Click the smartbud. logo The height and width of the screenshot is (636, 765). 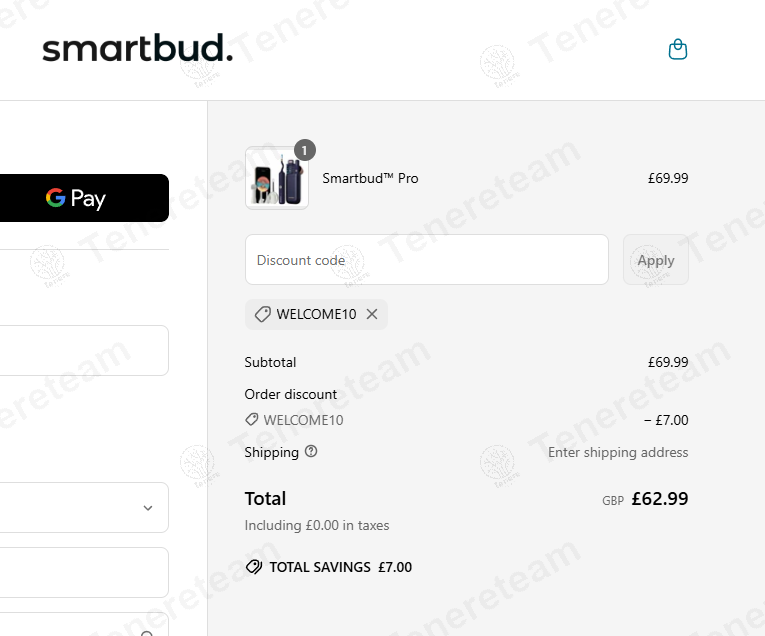click(137, 49)
